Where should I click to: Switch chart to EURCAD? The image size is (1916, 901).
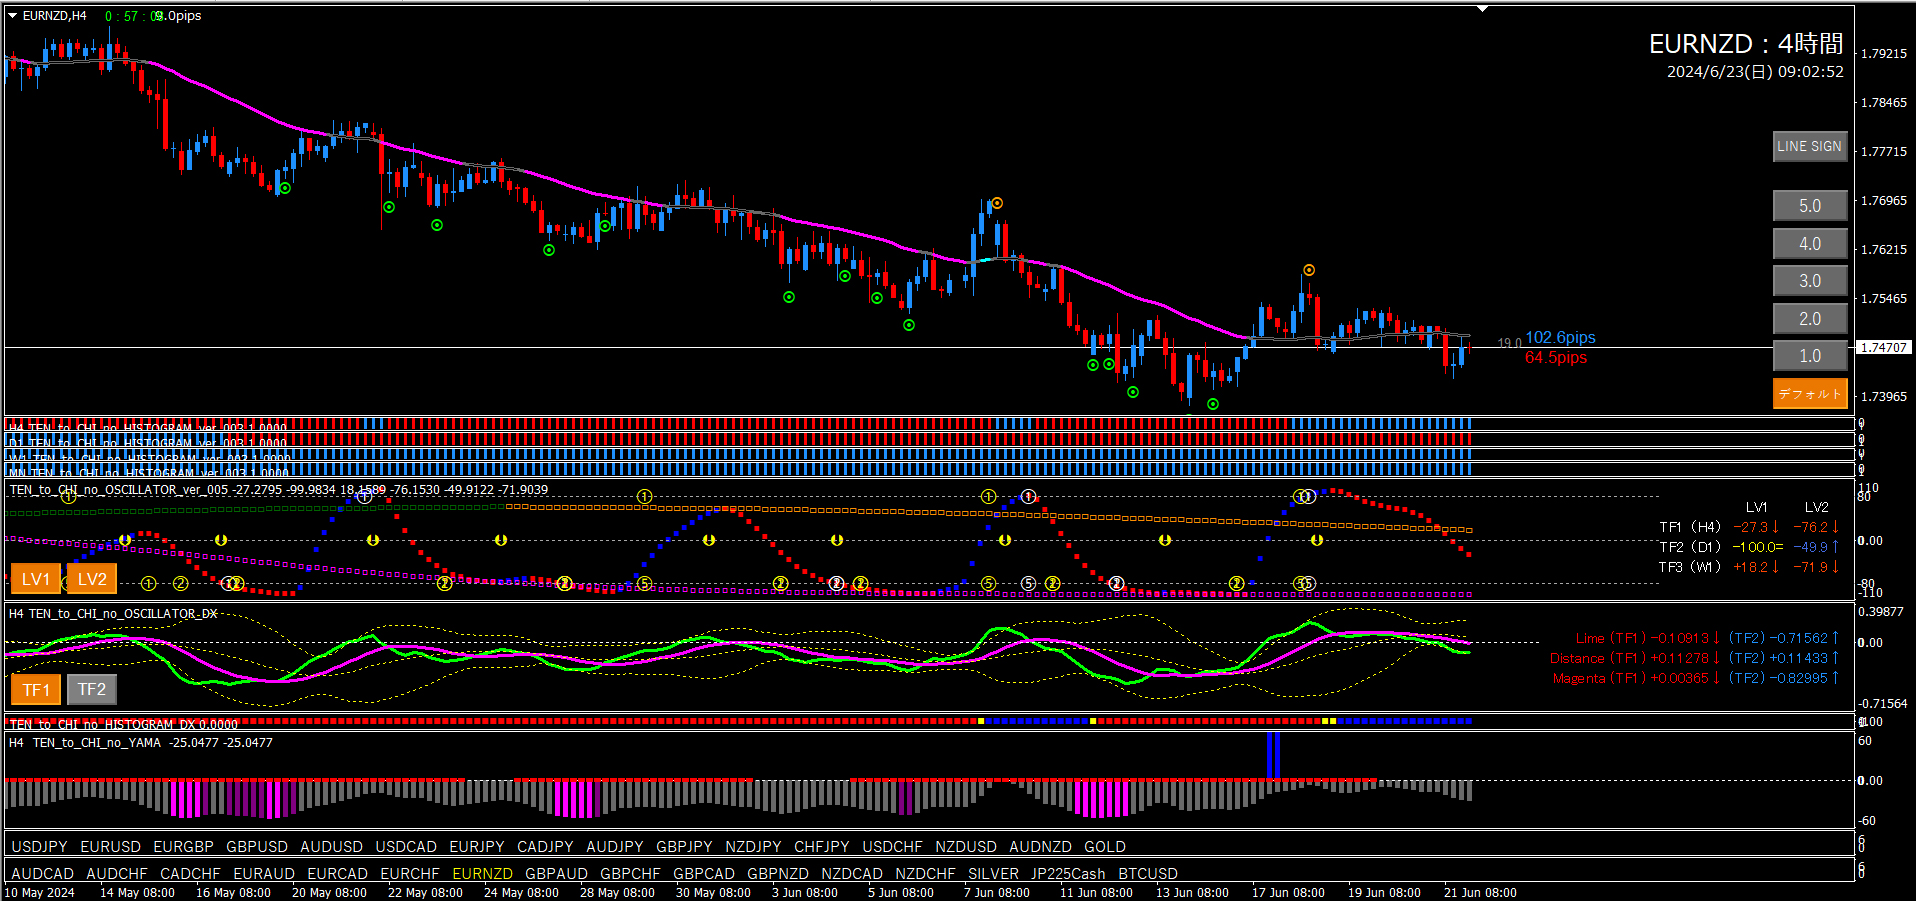tap(337, 874)
